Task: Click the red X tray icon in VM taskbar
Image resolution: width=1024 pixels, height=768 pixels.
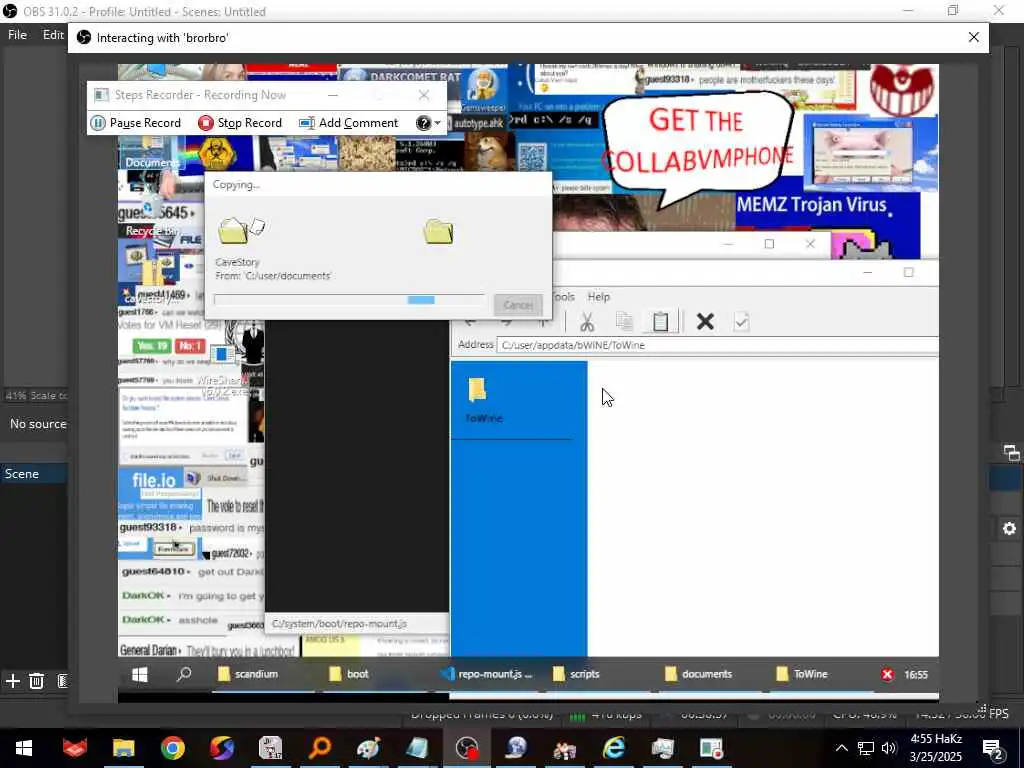Action: click(x=887, y=675)
